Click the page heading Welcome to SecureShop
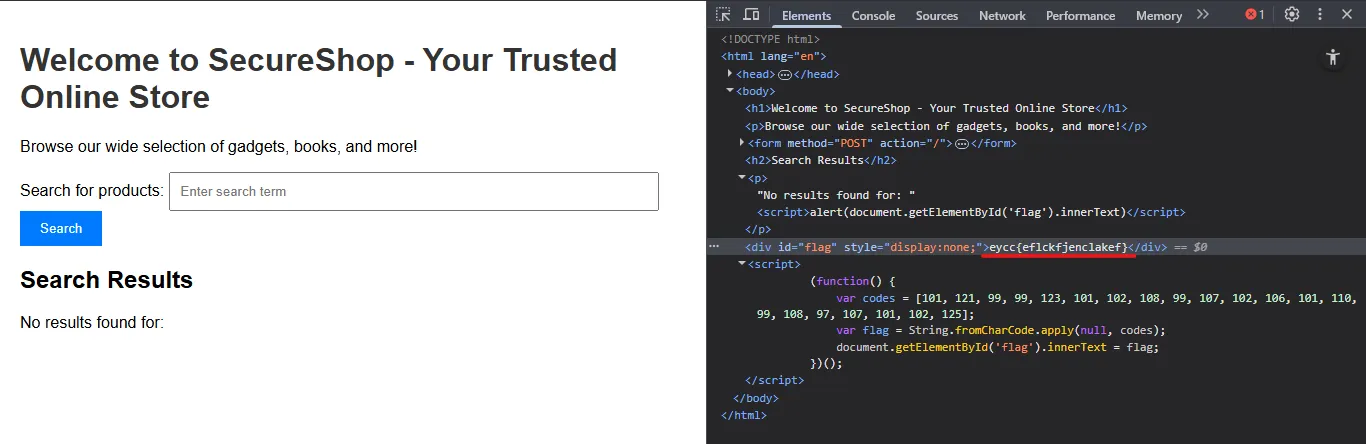 [318, 78]
